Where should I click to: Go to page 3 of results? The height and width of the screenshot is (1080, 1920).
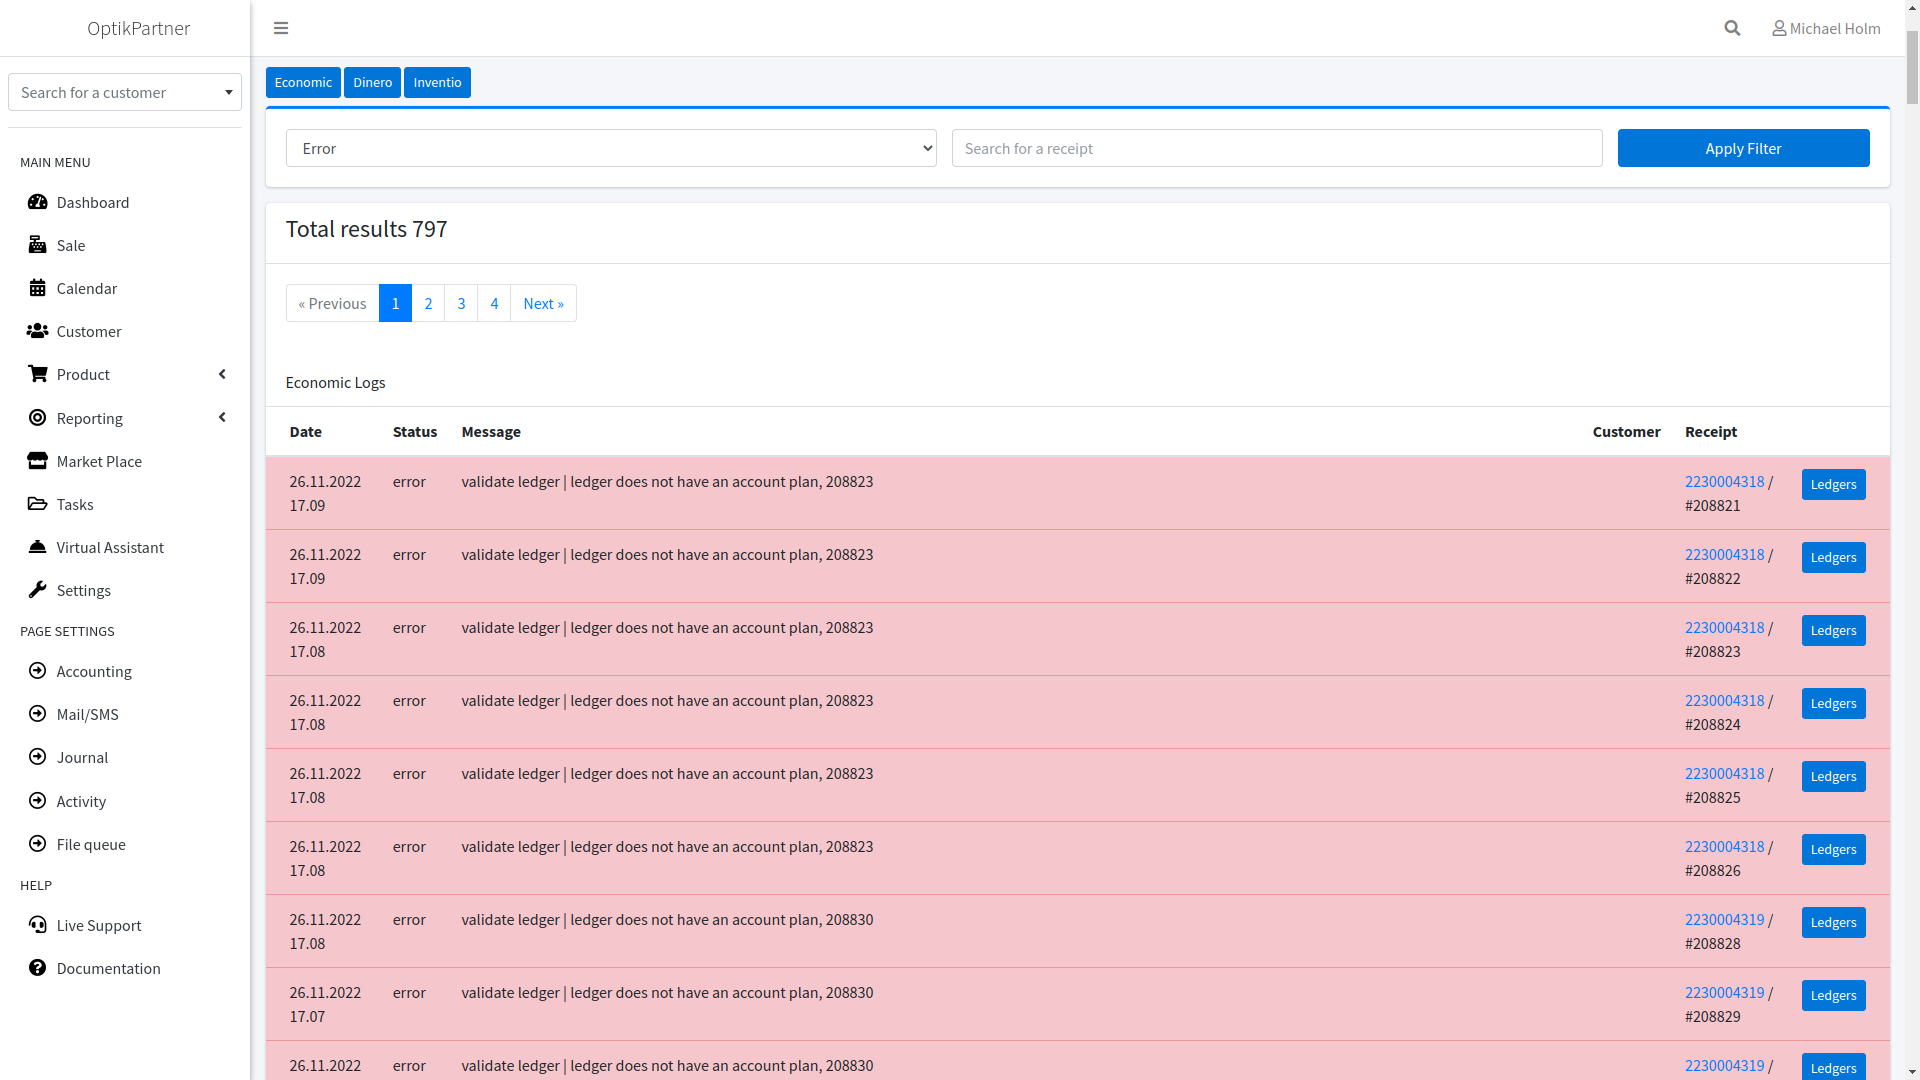pos(461,303)
